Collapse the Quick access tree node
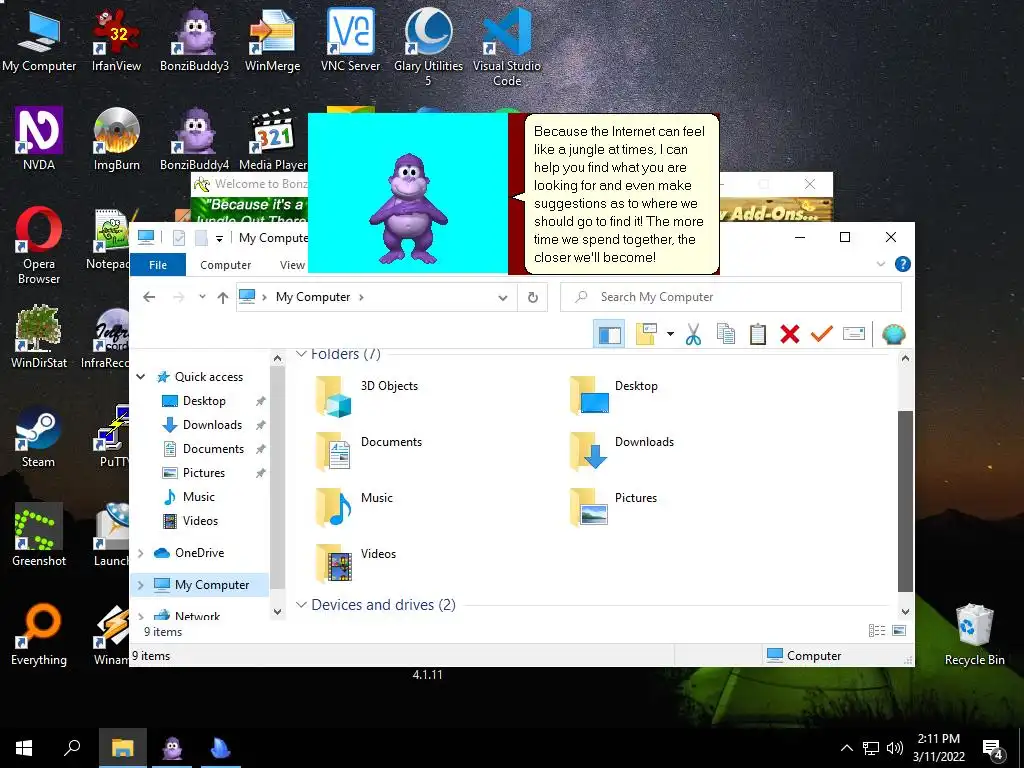Viewport: 1024px width, 768px height. (x=140, y=377)
